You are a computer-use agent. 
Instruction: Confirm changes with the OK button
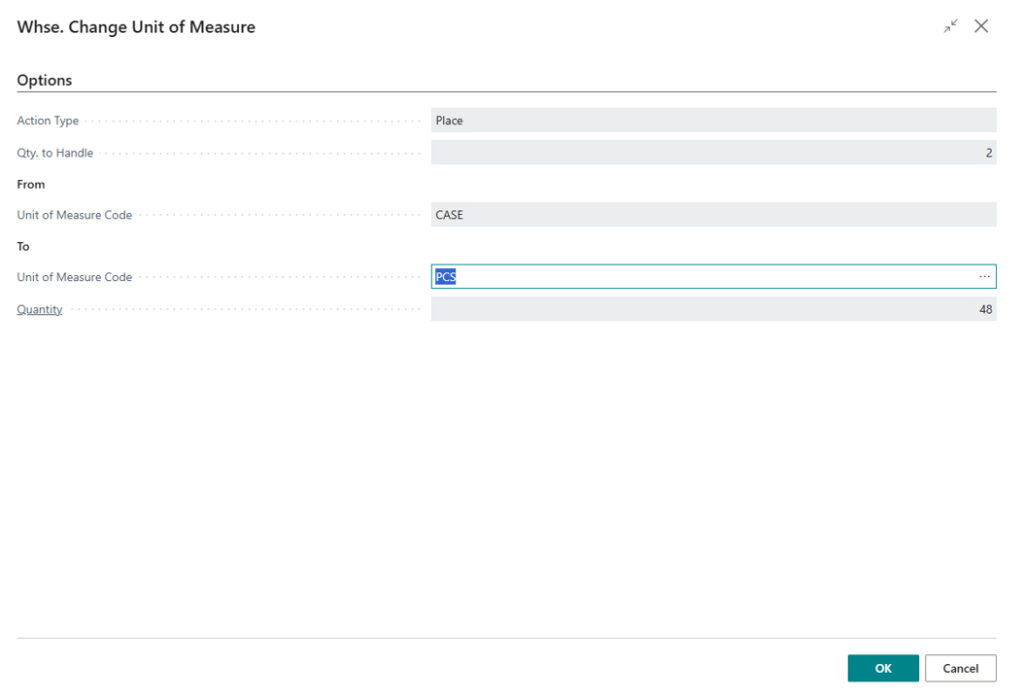click(x=883, y=667)
